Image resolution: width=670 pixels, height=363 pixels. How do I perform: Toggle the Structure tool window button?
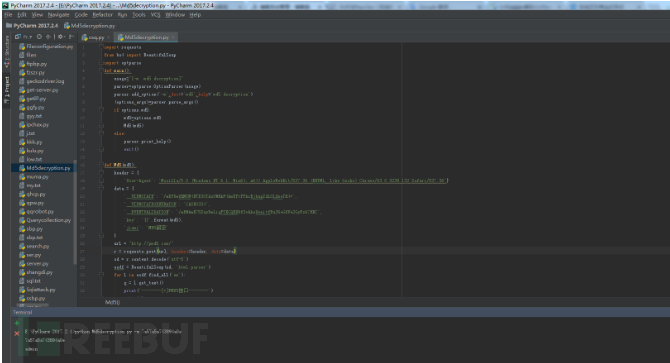coord(6,50)
